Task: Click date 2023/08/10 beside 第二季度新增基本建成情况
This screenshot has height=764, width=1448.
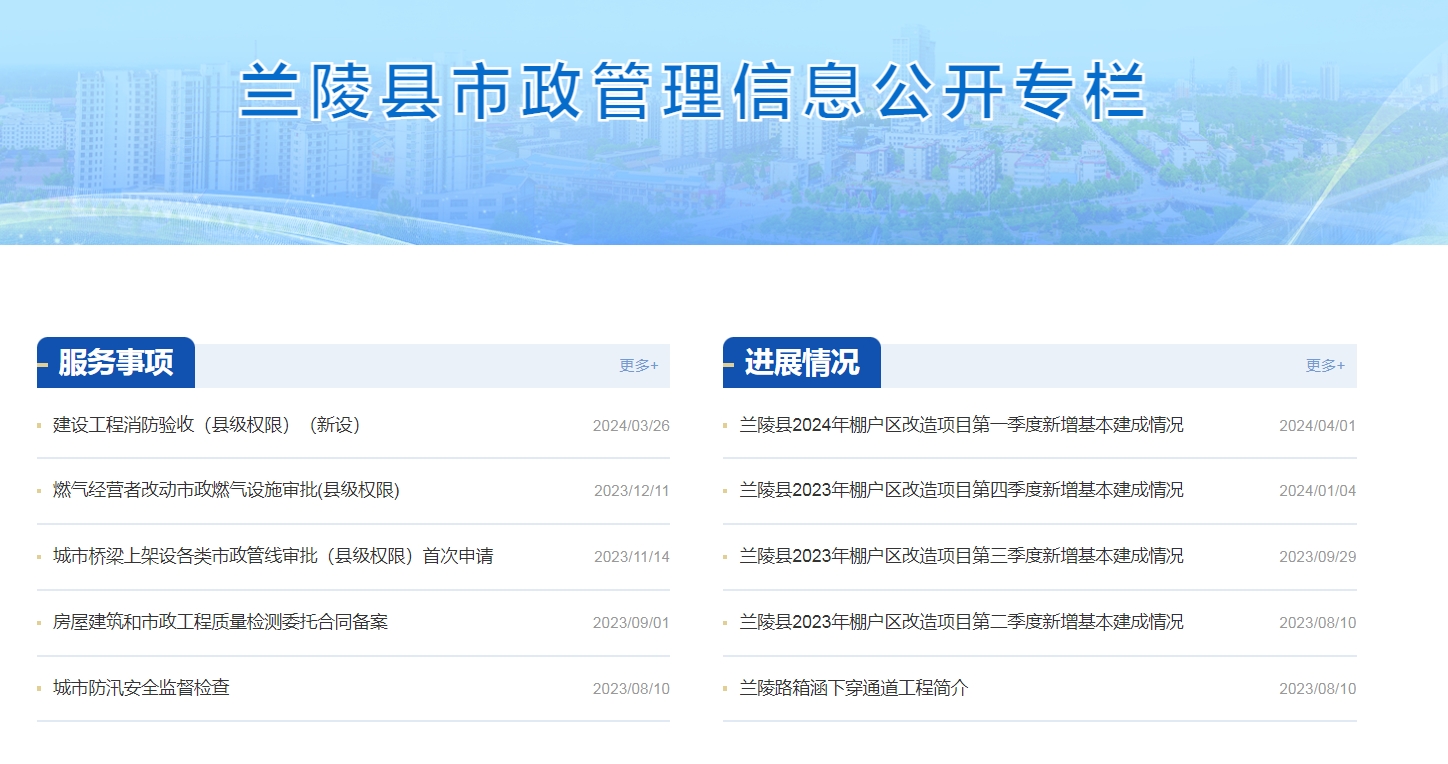Action: pyautogui.click(x=1318, y=623)
